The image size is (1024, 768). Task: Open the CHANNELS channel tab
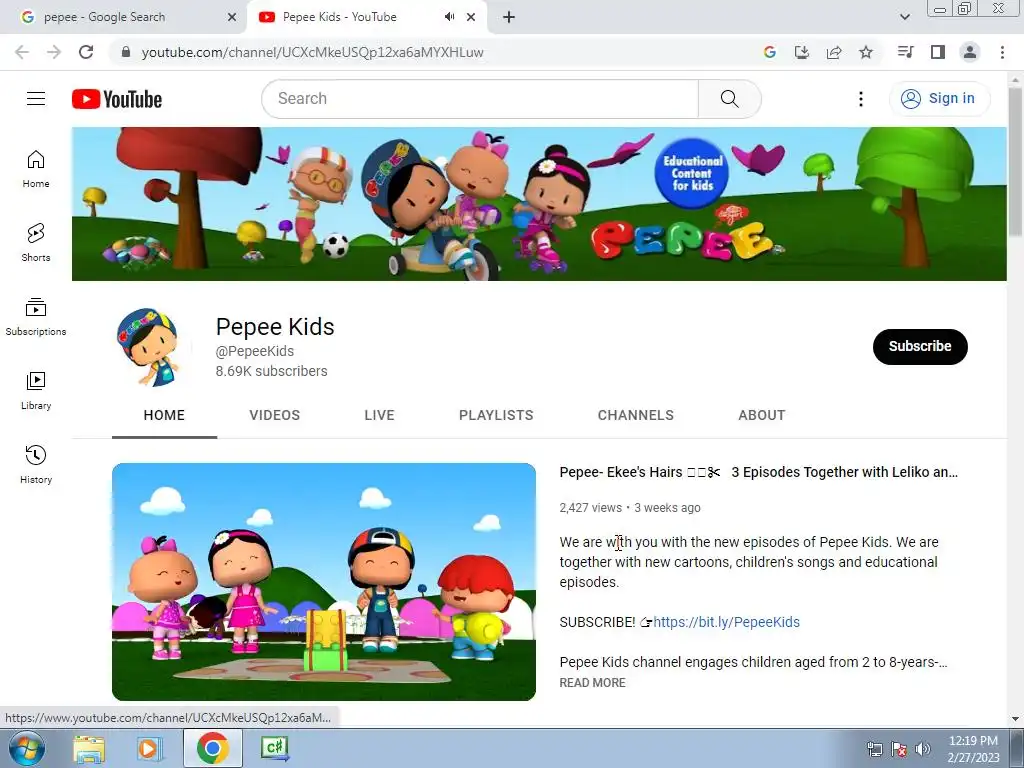[635, 415]
